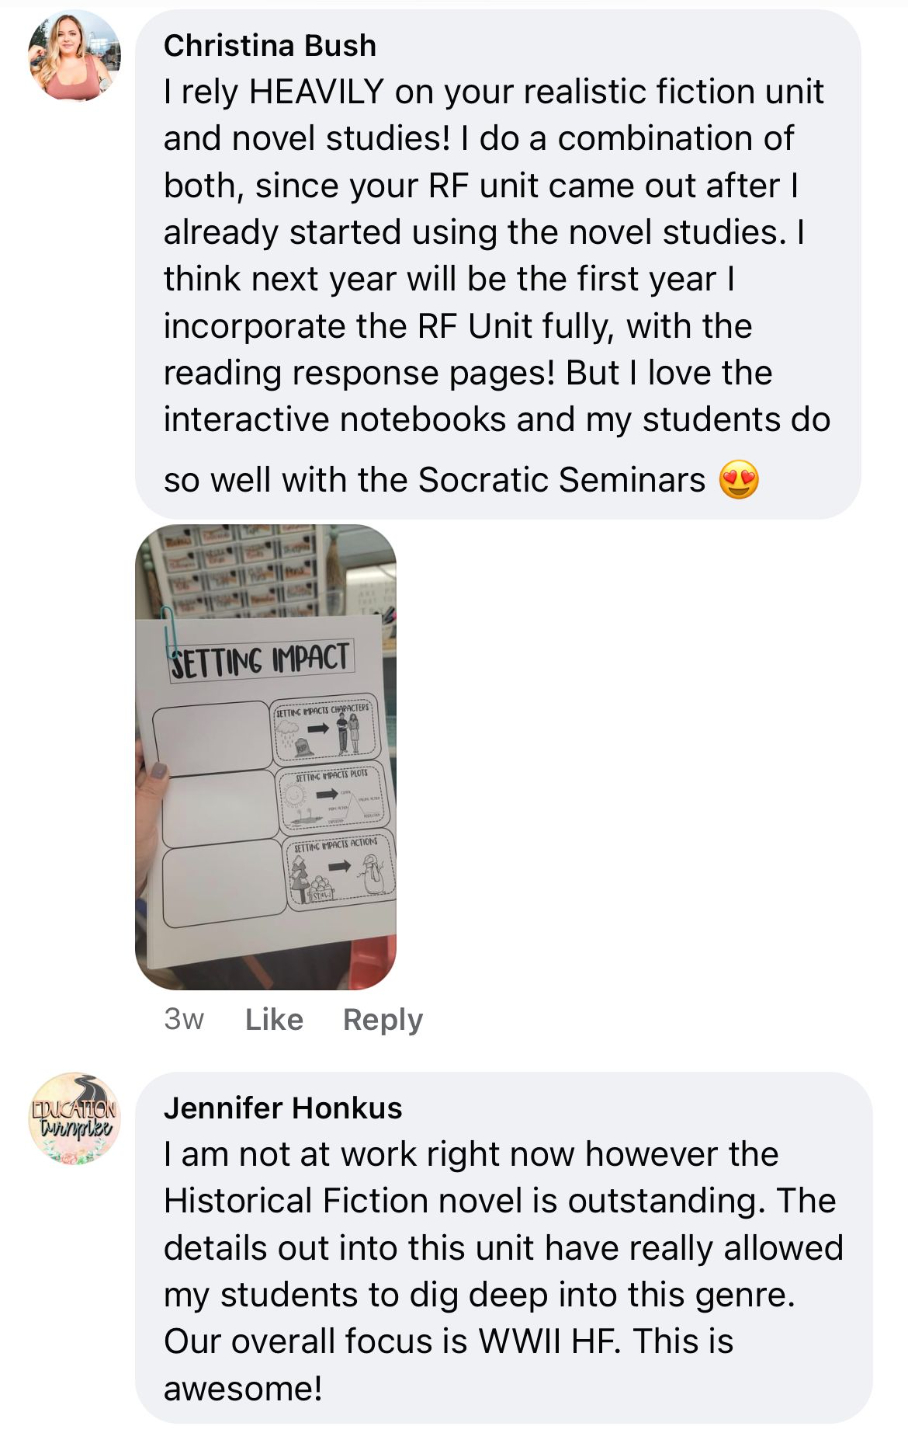Click the SETTING IMPACT heading on the worksheet
This screenshot has width=908, height=1440.
tap(260, 660)
